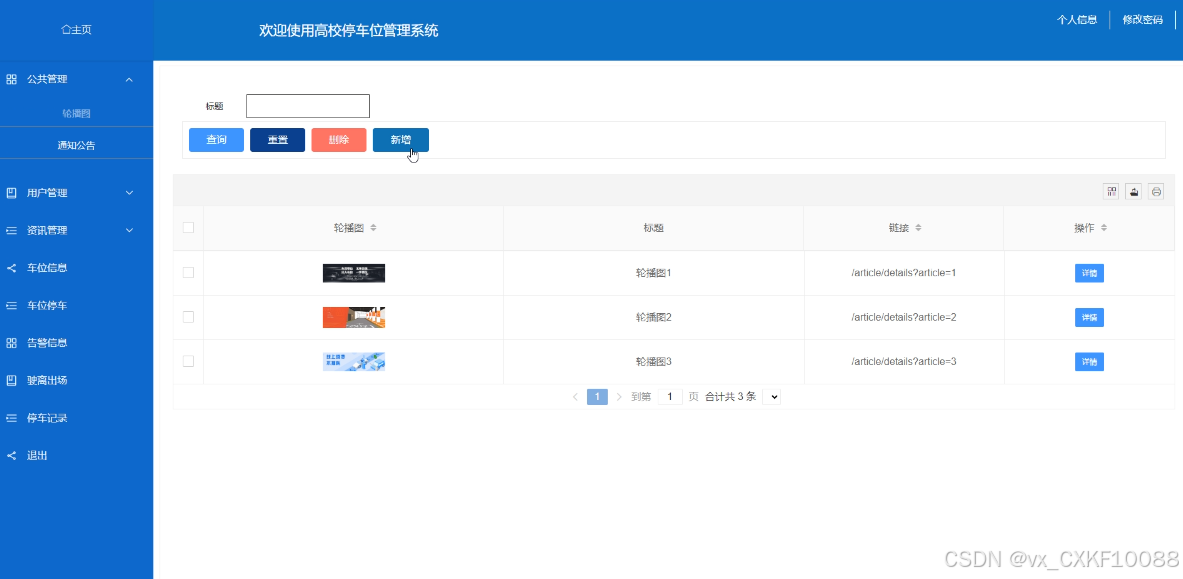
Task: Click the export icon above table
Action: tap(1133, 191)
